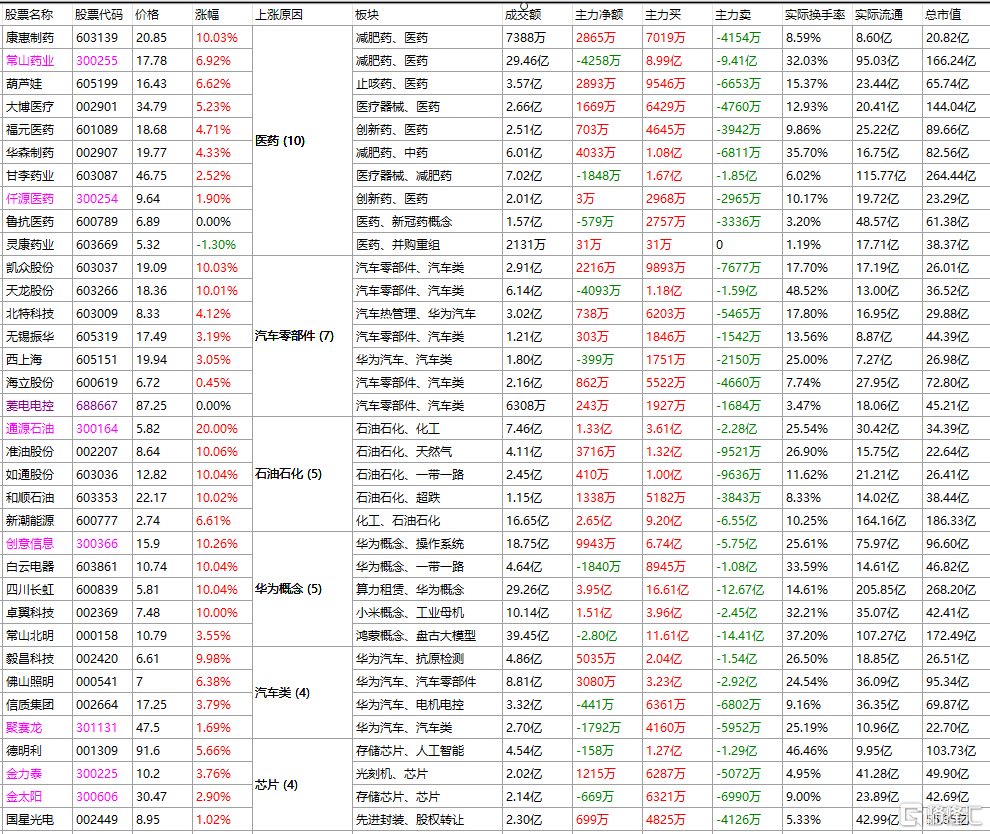Select stock name 通源石油
This screenshot has width=990, height=834.
[x=30, y=429]
